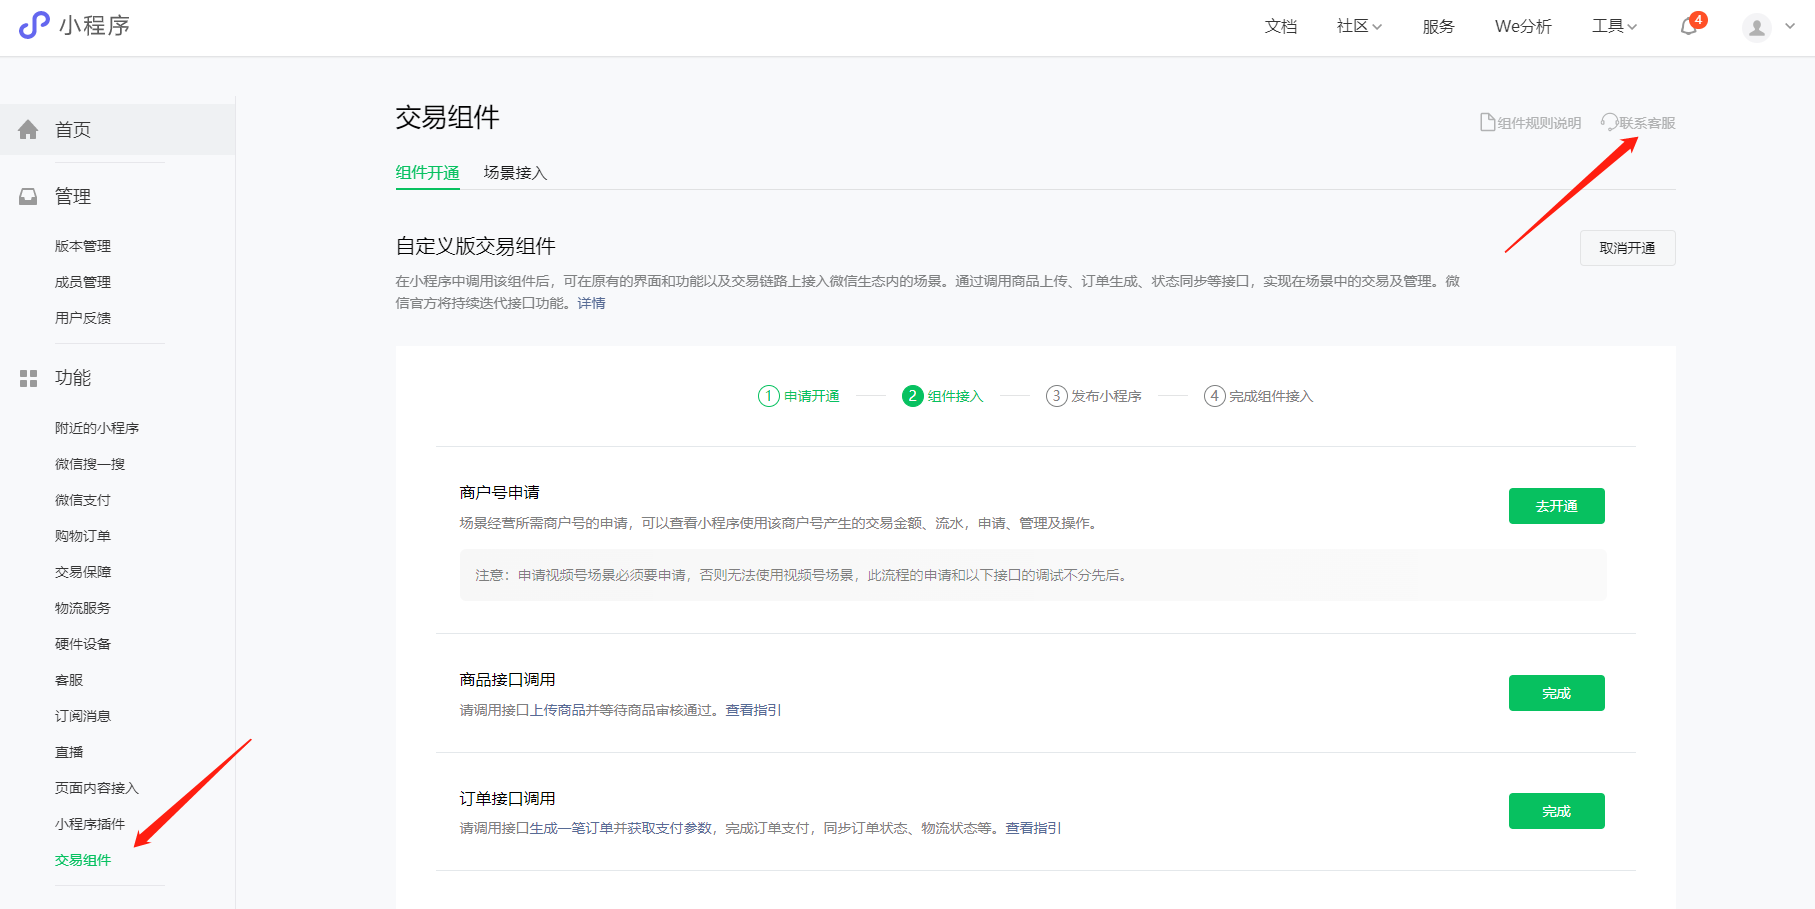Image resolution: width=1815 pixels, height=909 pixels.
Task: Select 交易组件 in the sidebar
Action: (82, 860)
